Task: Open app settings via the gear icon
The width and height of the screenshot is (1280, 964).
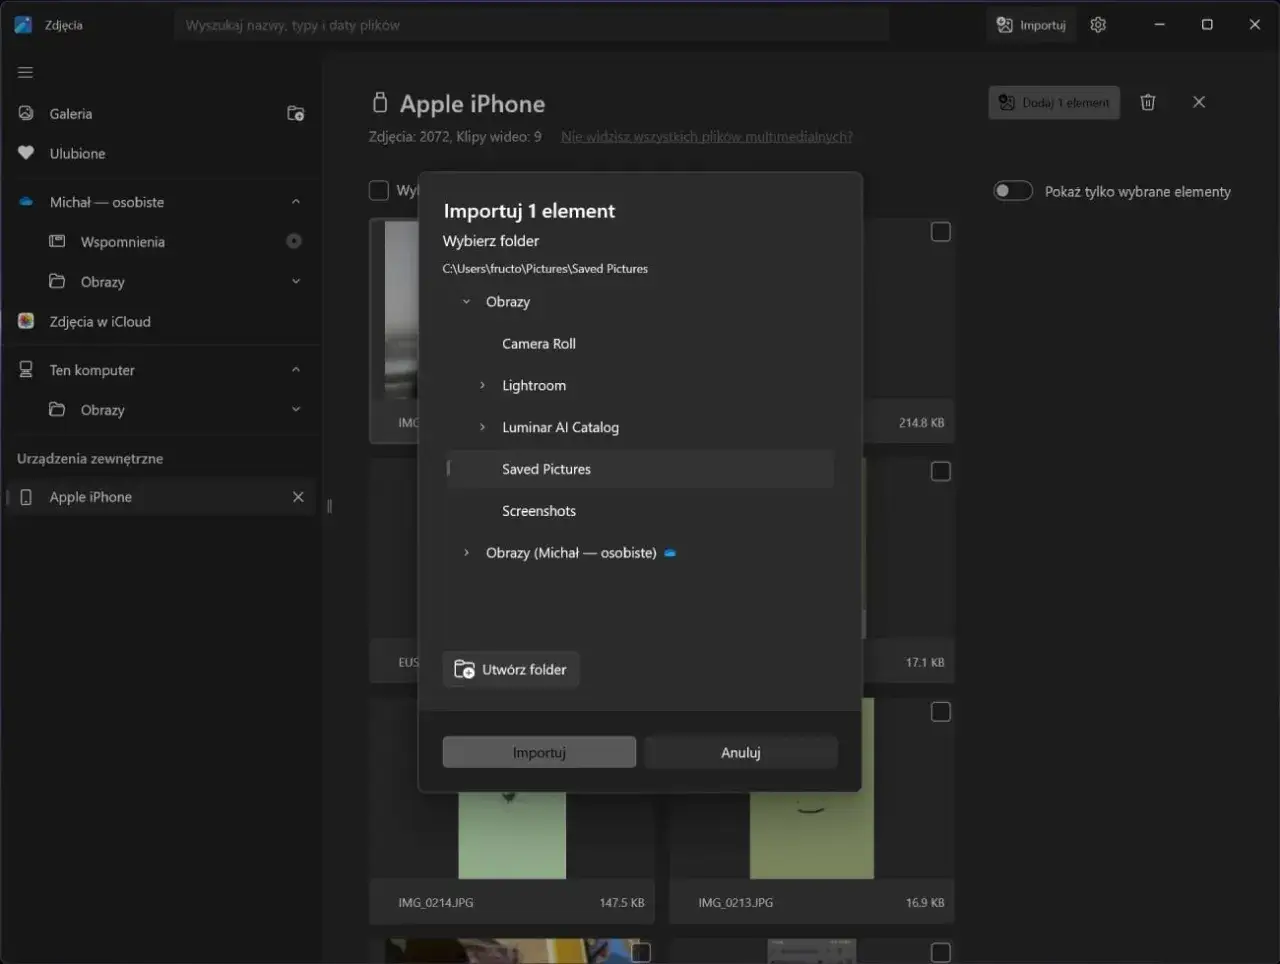Action: pyautogui.click(x=1097, y=24)
